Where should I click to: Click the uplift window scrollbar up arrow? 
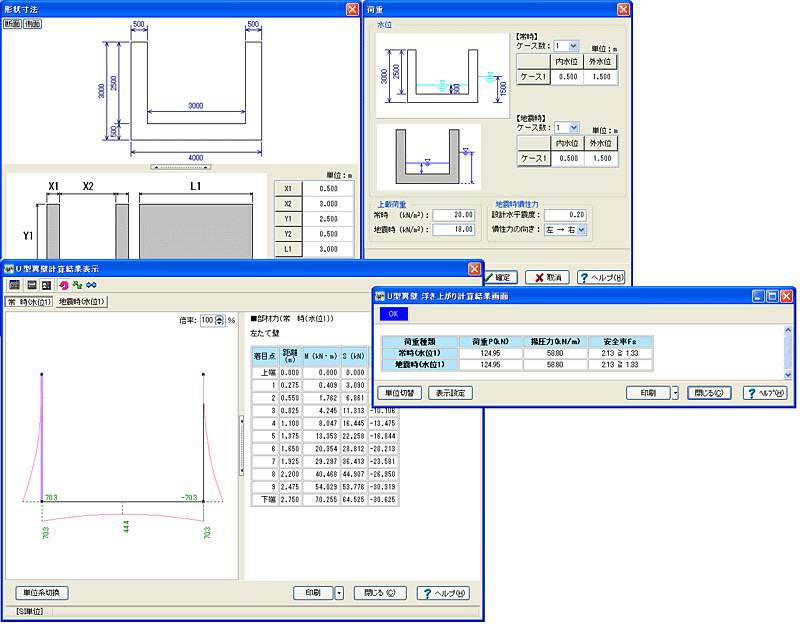[x=788, y=330]
